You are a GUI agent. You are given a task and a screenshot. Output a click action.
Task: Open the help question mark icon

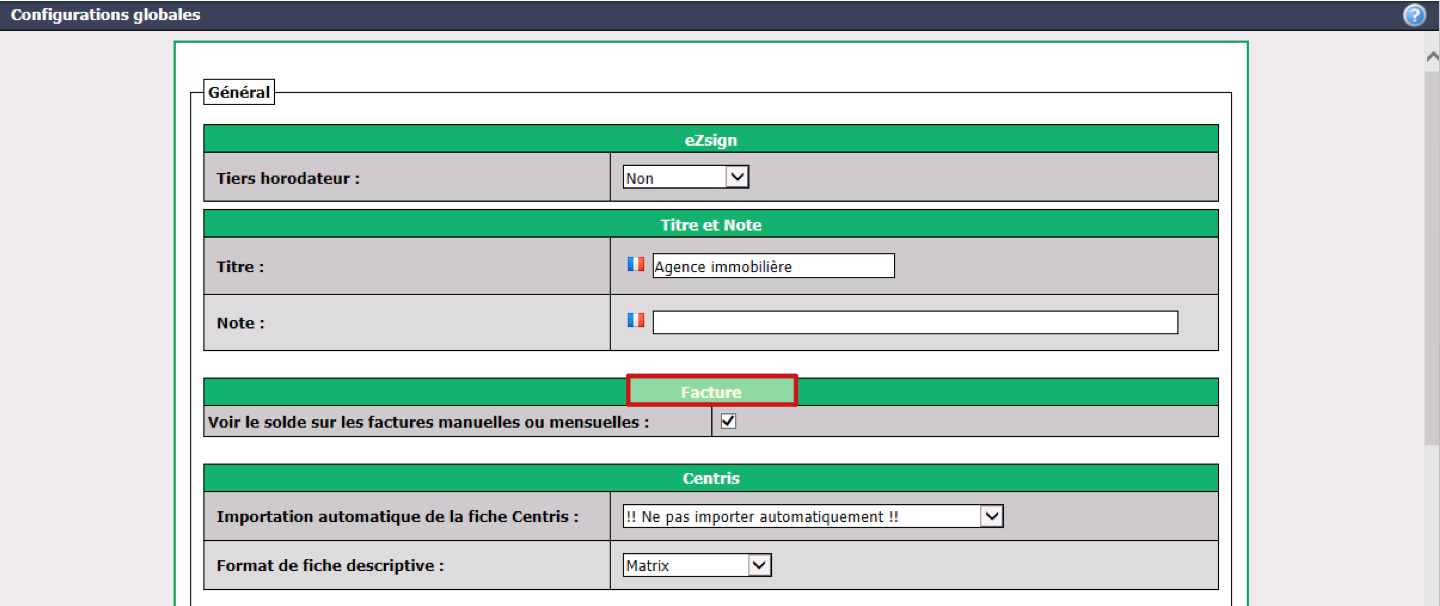tap(1414, 15)
